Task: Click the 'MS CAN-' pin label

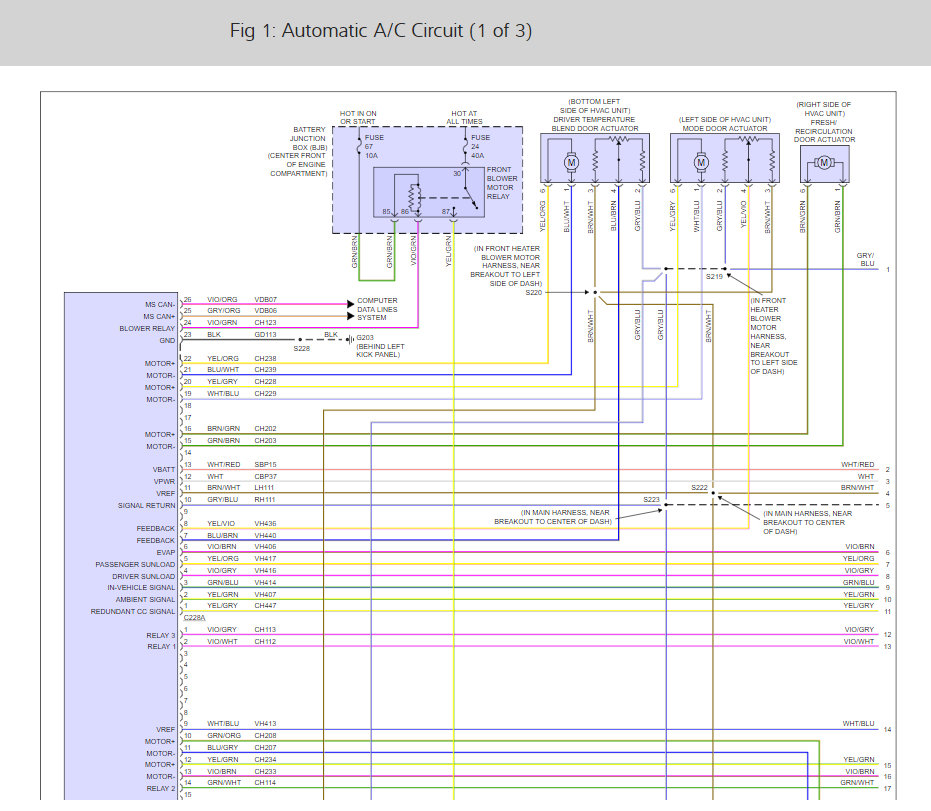Action: 160,305
